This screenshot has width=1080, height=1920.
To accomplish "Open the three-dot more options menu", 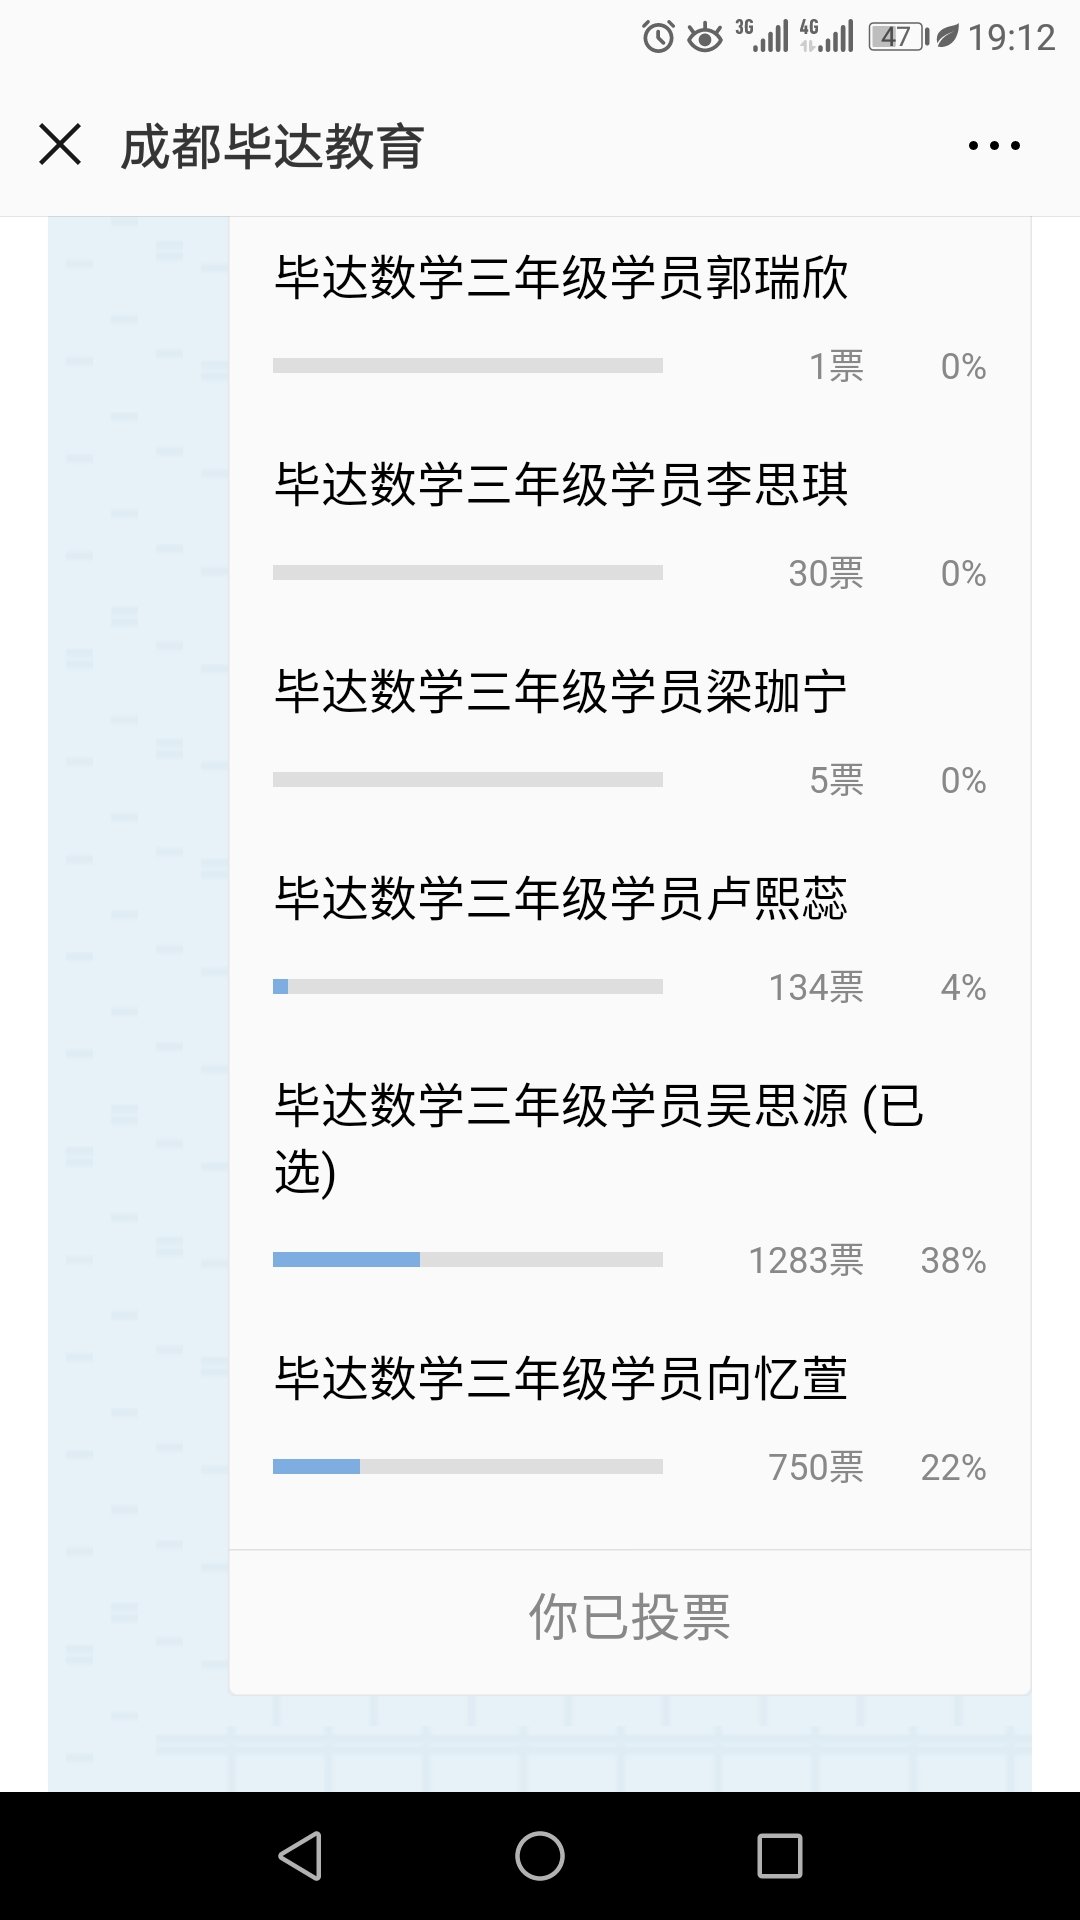I will tap(994, 146).
